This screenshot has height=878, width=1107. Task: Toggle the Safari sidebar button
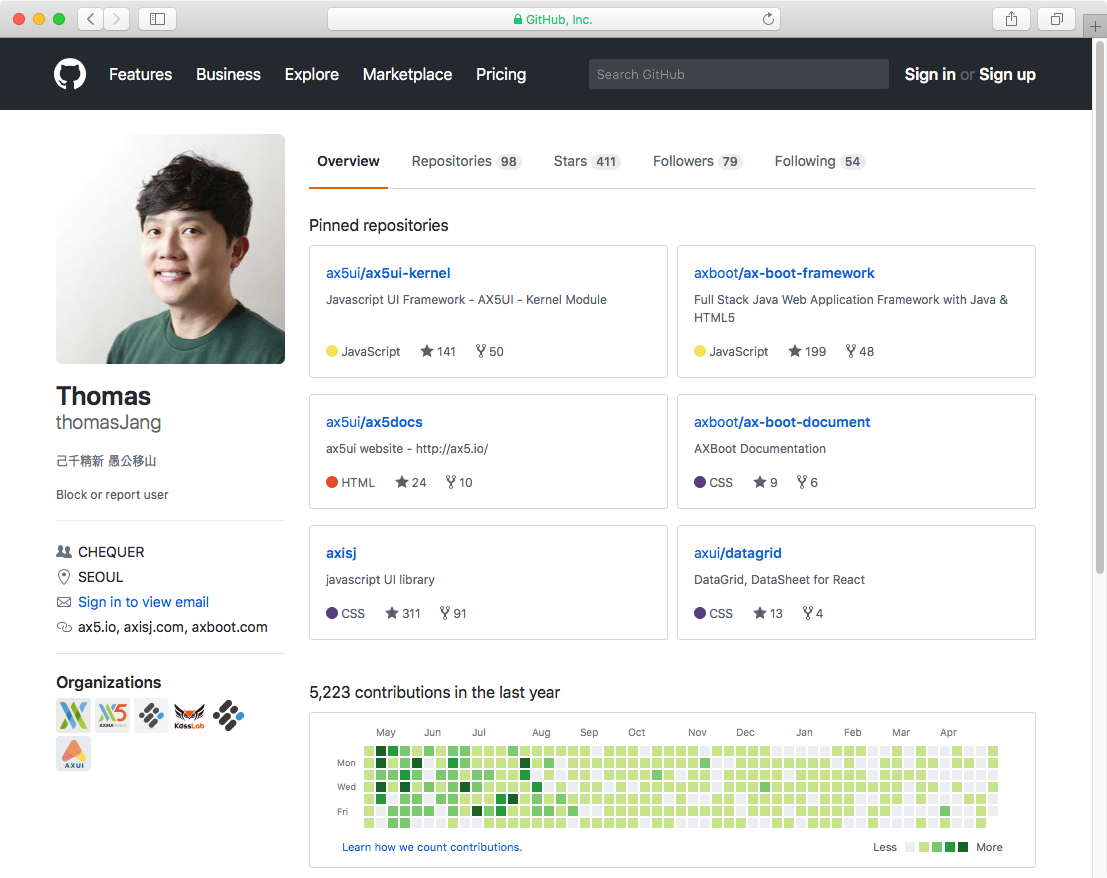tap(157, 19)
